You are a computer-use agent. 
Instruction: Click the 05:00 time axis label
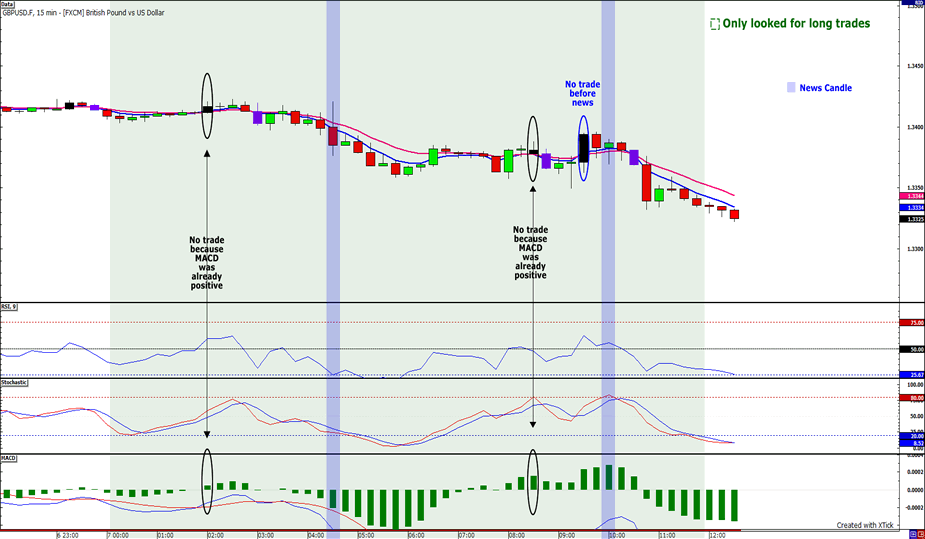pyautogui.click(x=366, y=535)
